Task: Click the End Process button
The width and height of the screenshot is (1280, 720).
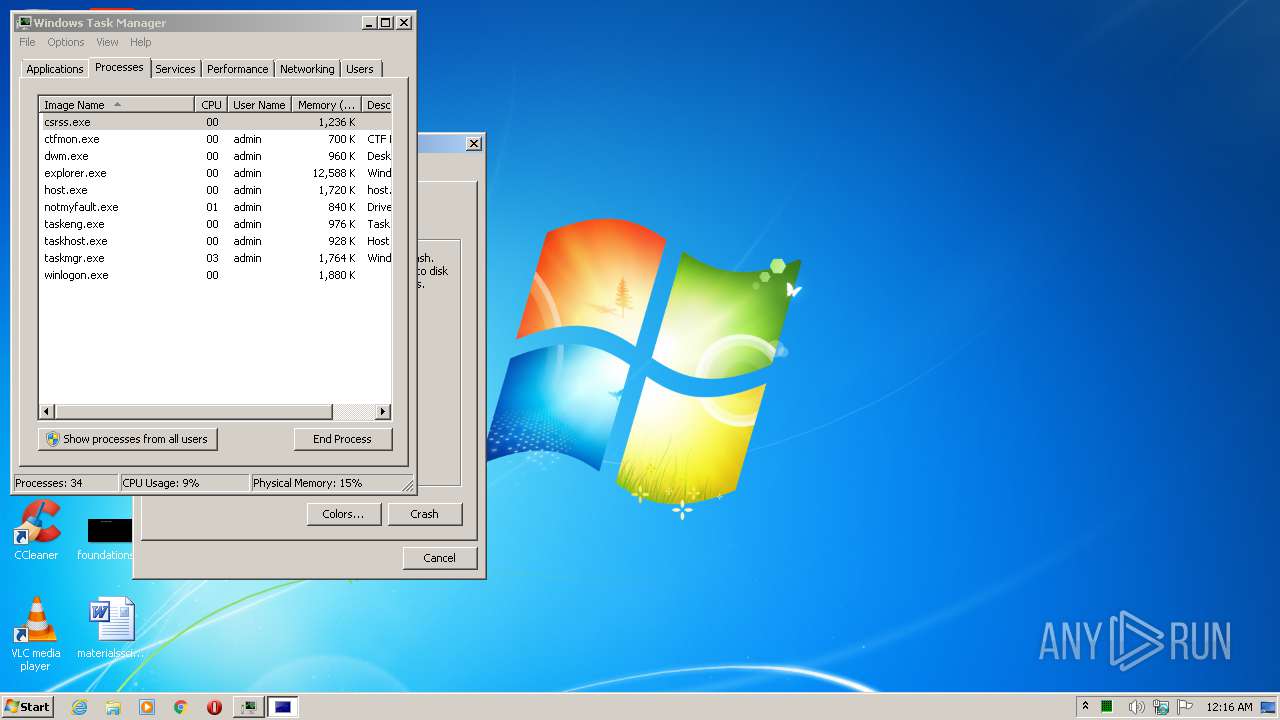Action: click(x=343, y=439)
